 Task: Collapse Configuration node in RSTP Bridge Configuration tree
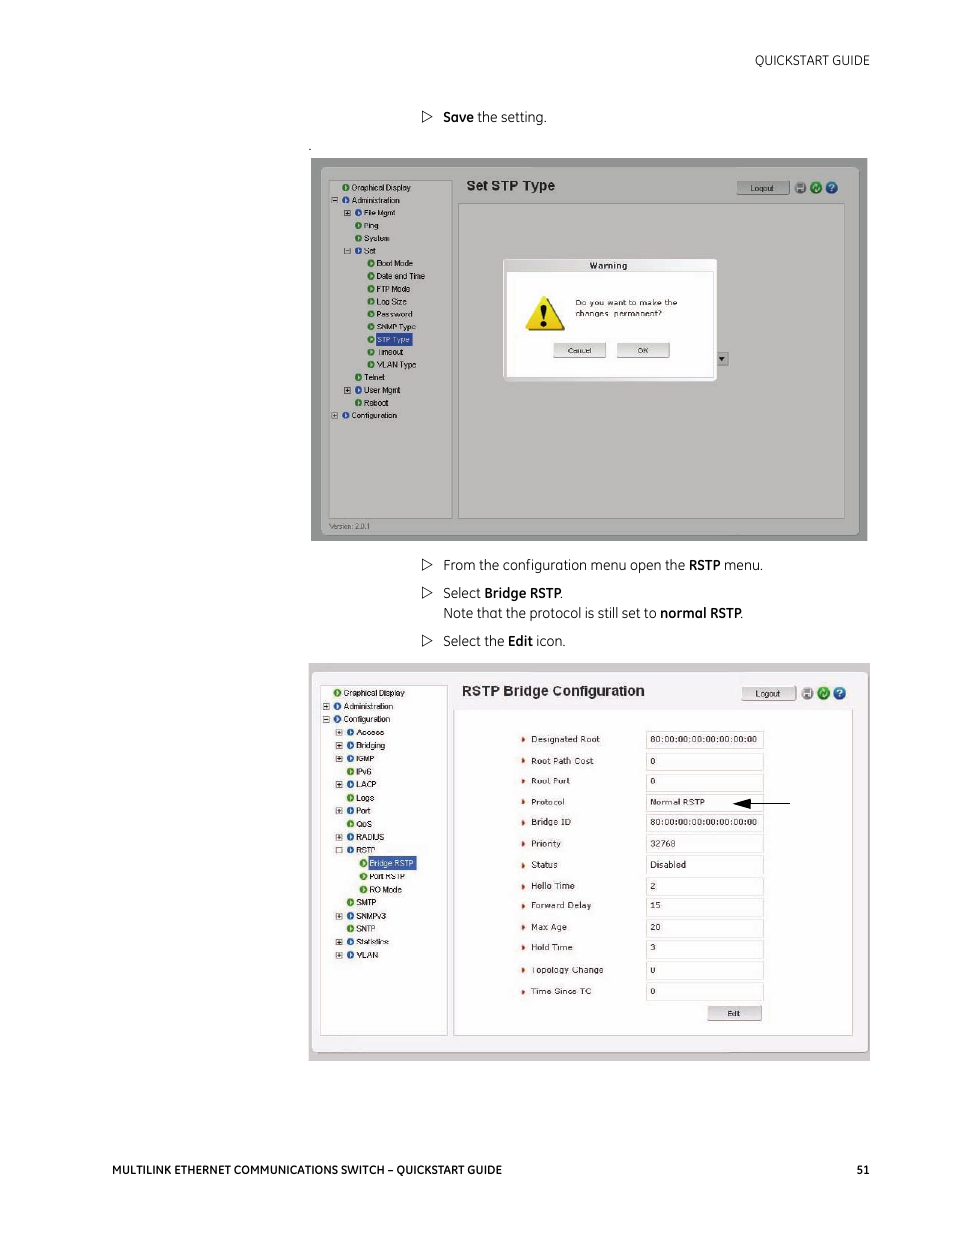click(x=326, y=720)
